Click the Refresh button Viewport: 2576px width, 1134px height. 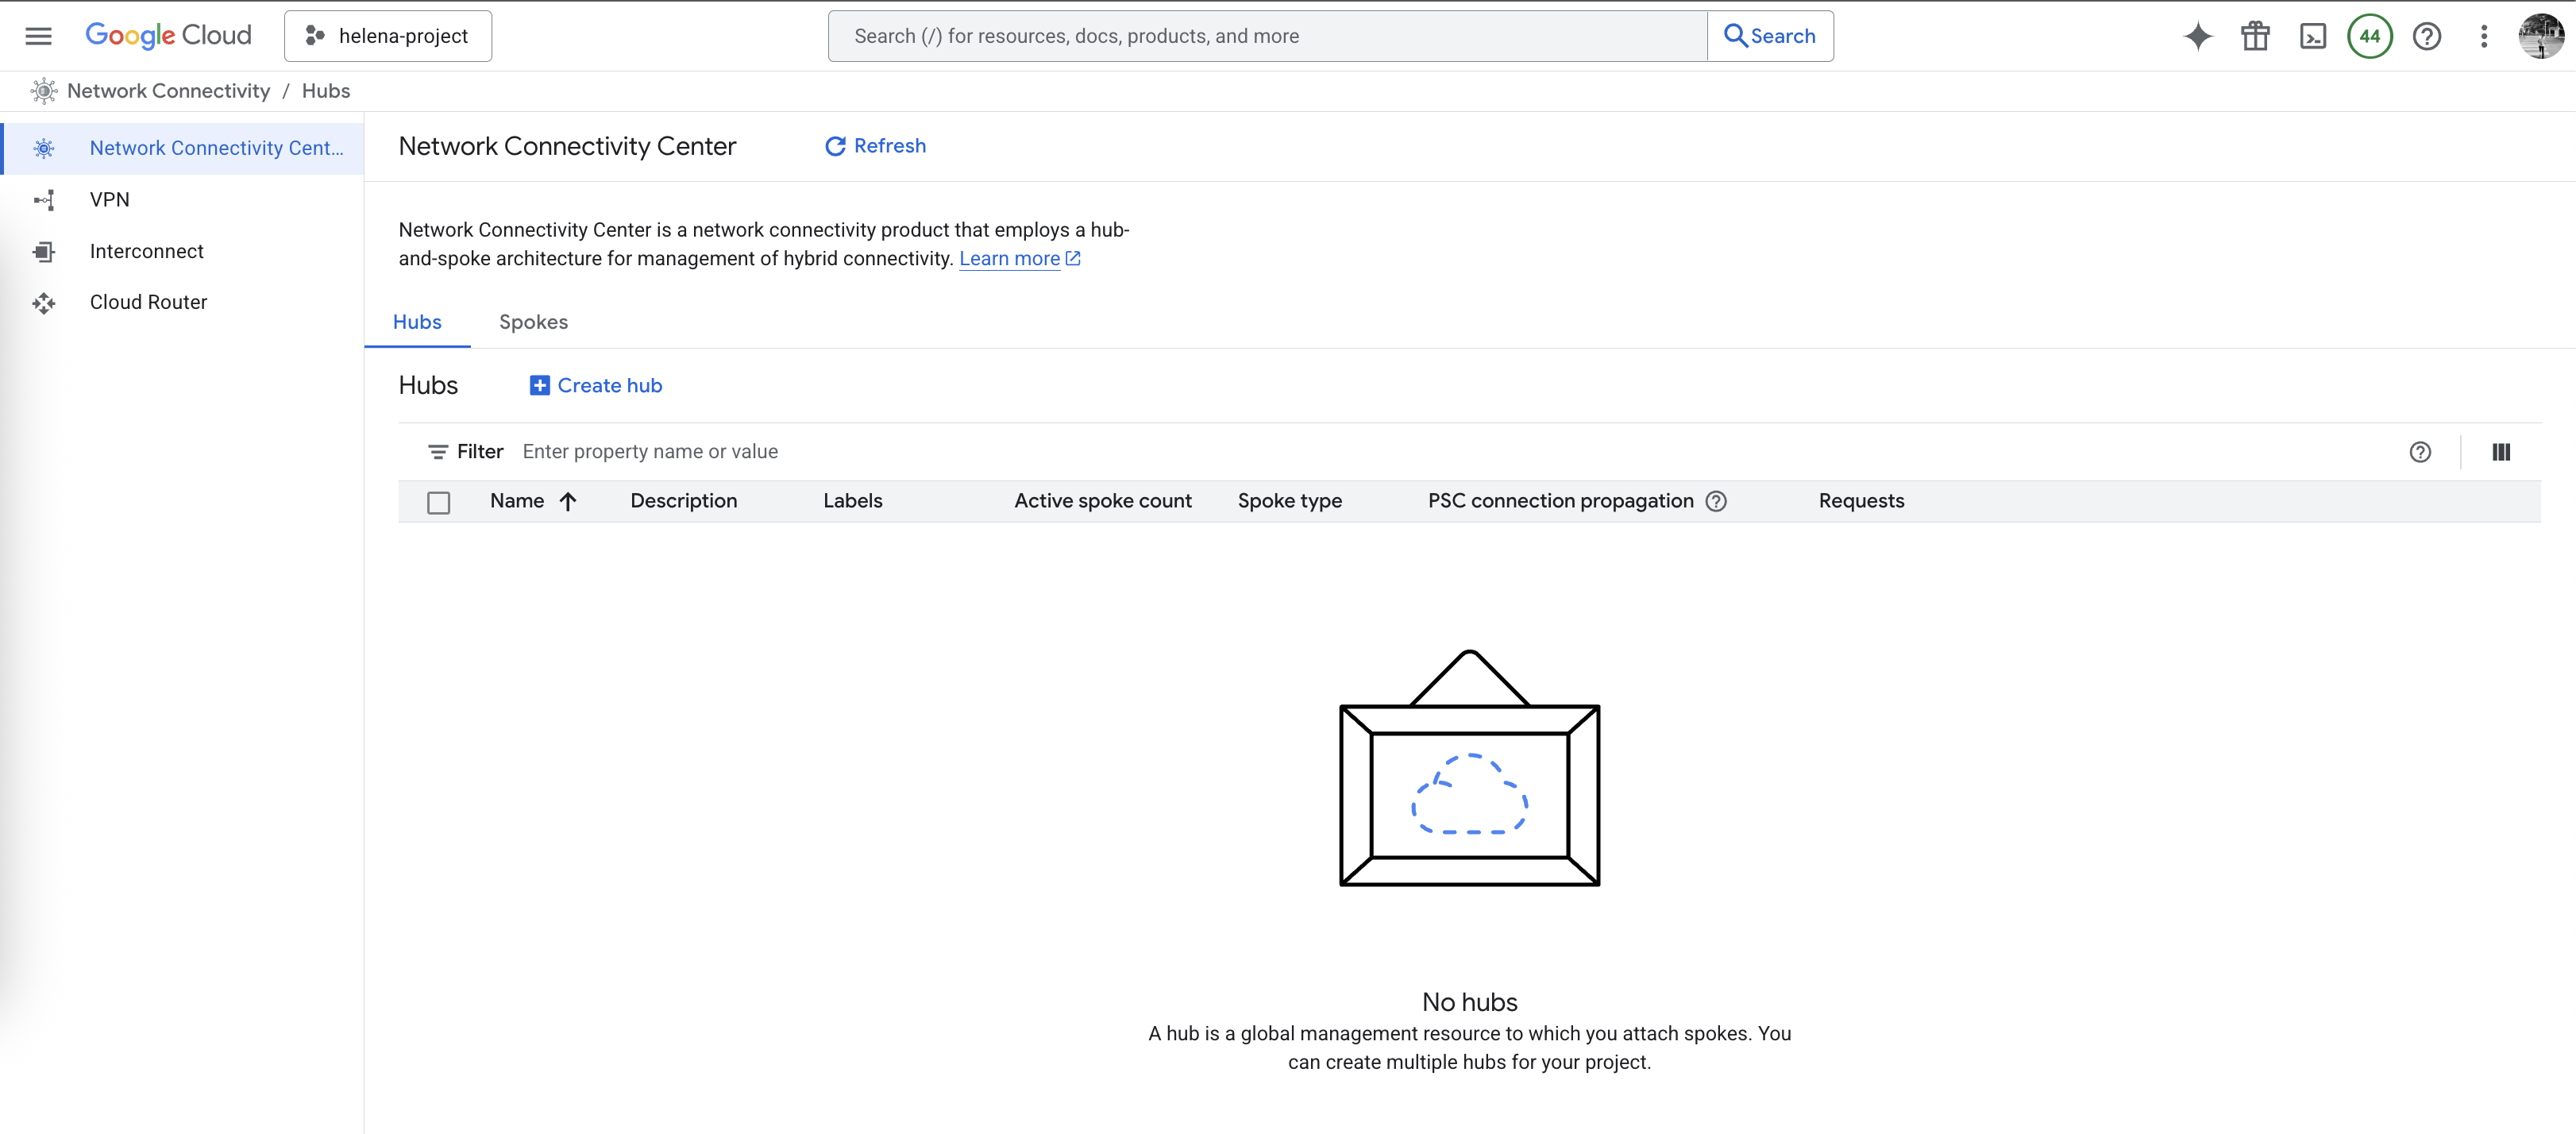tap(875, 146)
